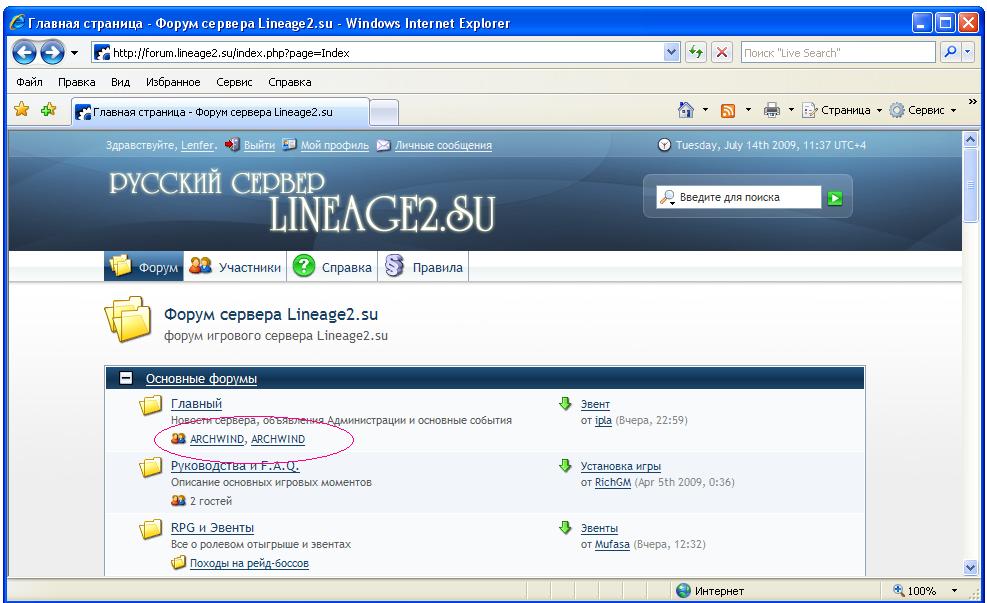Open the Вид menu
This screenshot has width=987, height=603.
point(120,82)
